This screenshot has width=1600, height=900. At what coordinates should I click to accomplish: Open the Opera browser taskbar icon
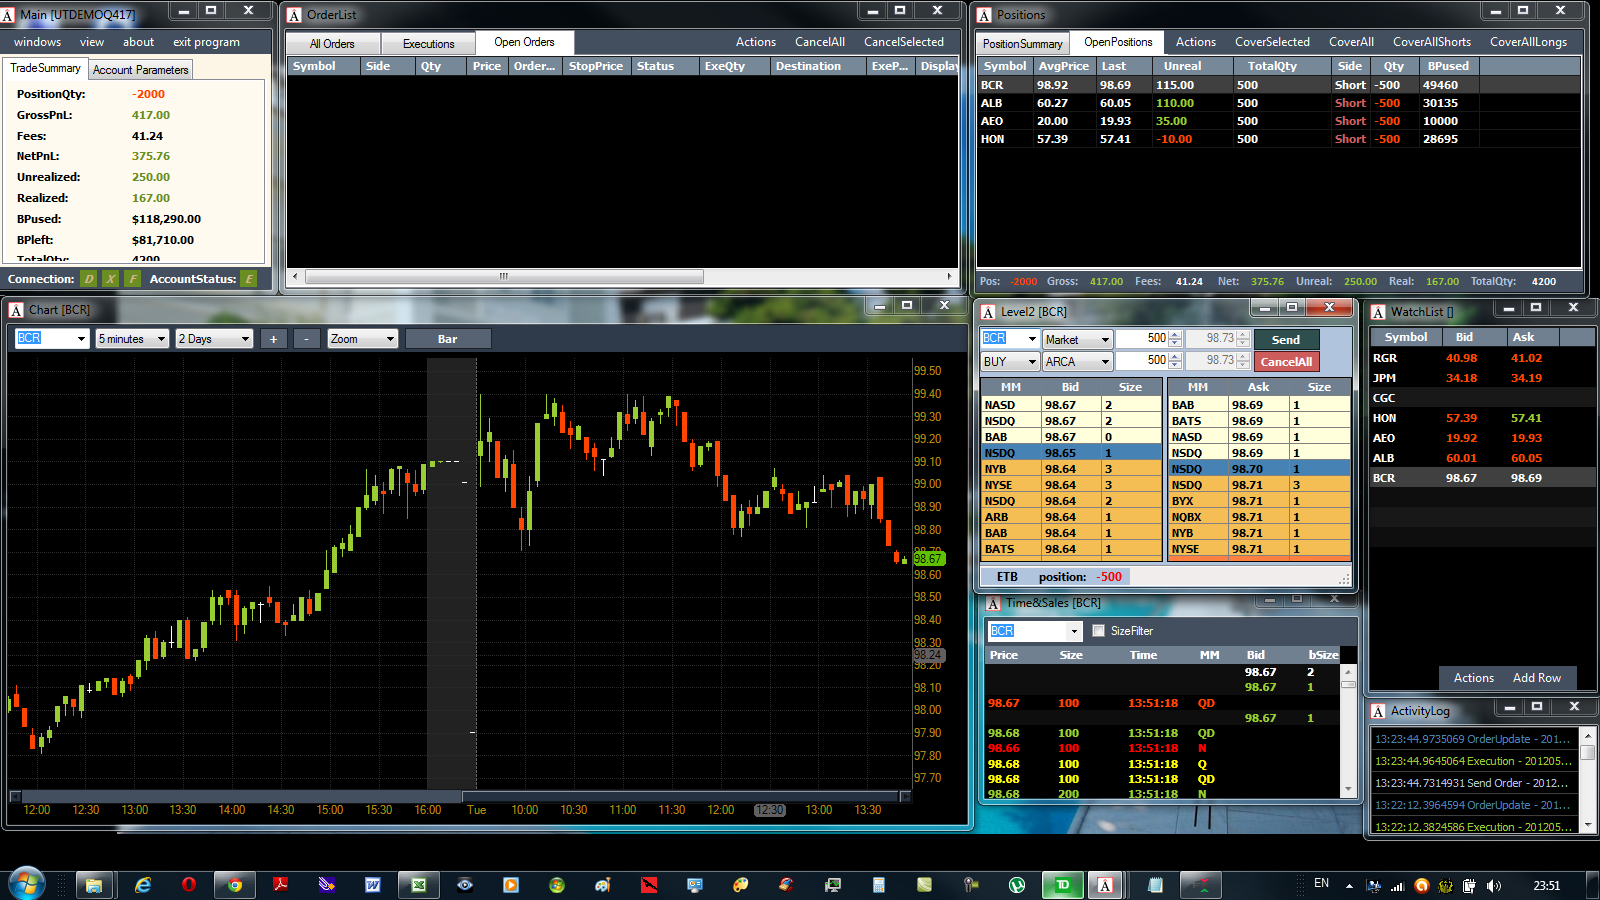click(x=189, y=885)
